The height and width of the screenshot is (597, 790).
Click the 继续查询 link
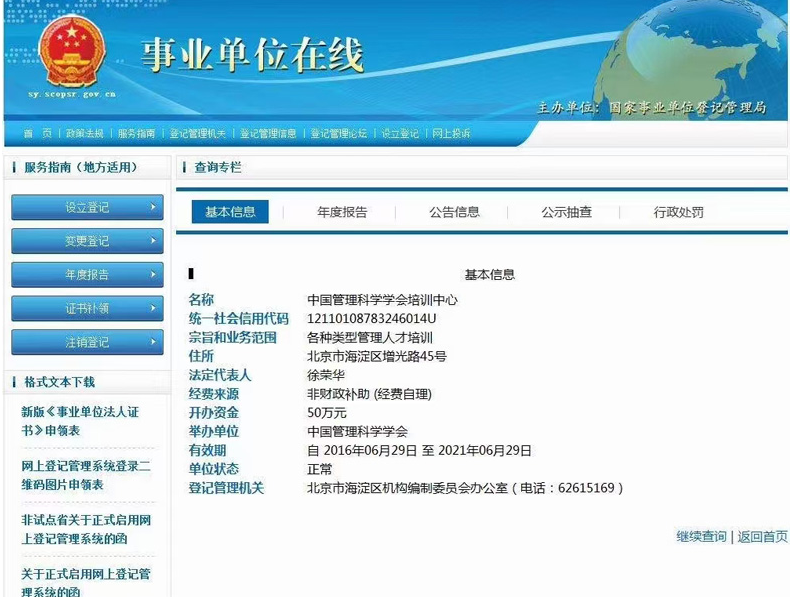pyautogui.click(x=701, y=537)
